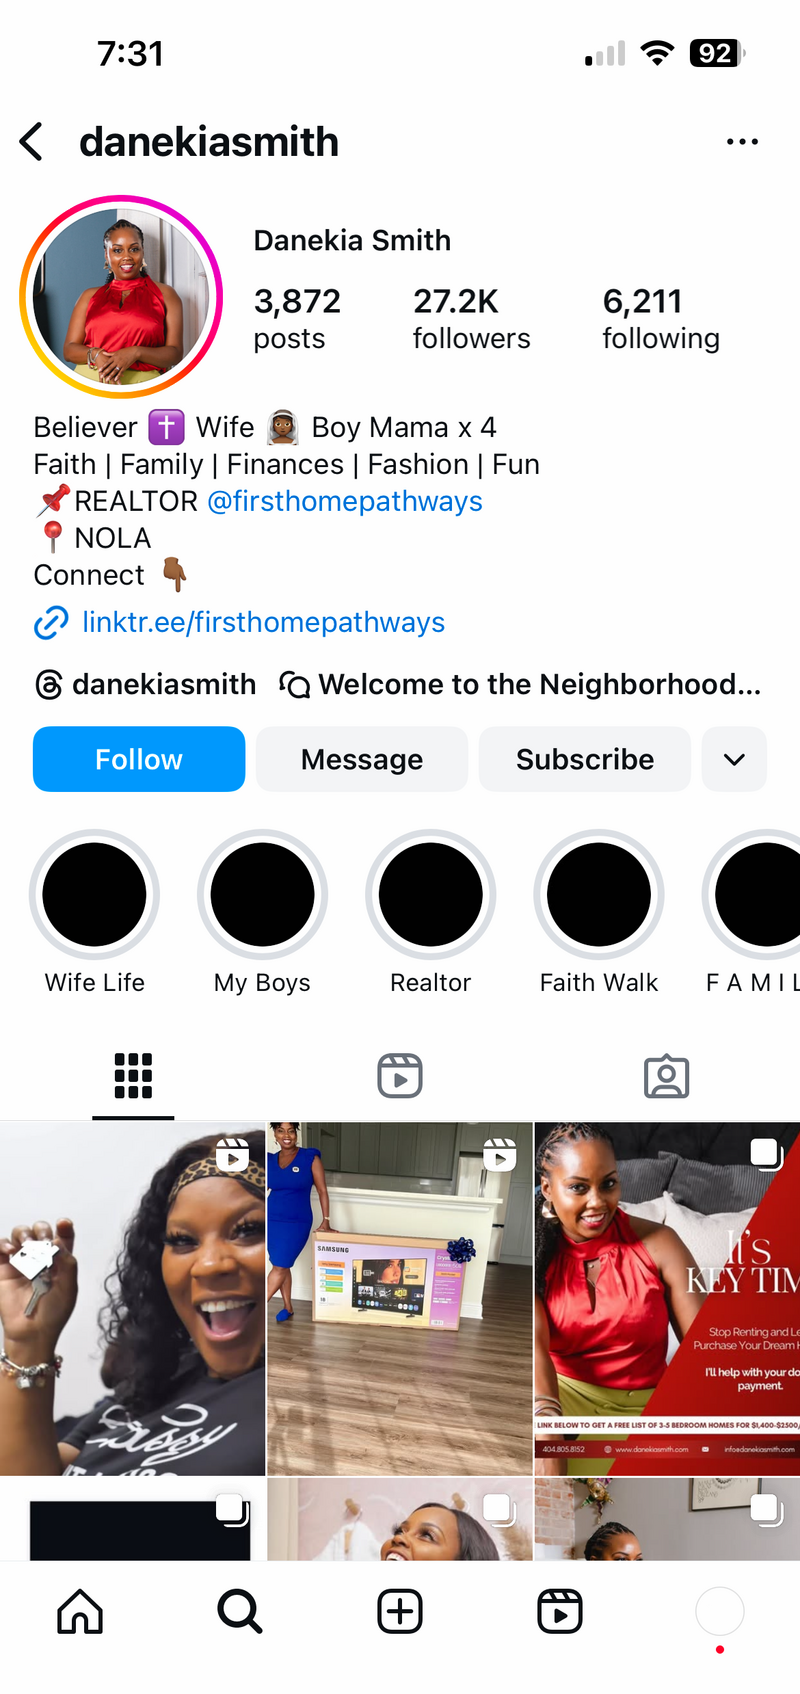The width and height of the screenshot is (800, 1694).
Task: Tap the Message button
Action: click(362, 759)
